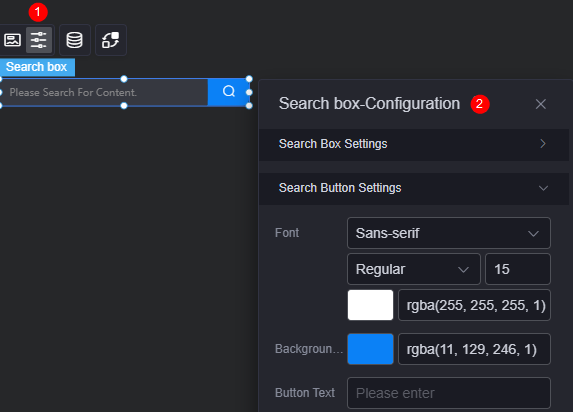Open the style image icon in toolbar
The width and height of the screenshot is (573, 412).
tap(12, 40)
